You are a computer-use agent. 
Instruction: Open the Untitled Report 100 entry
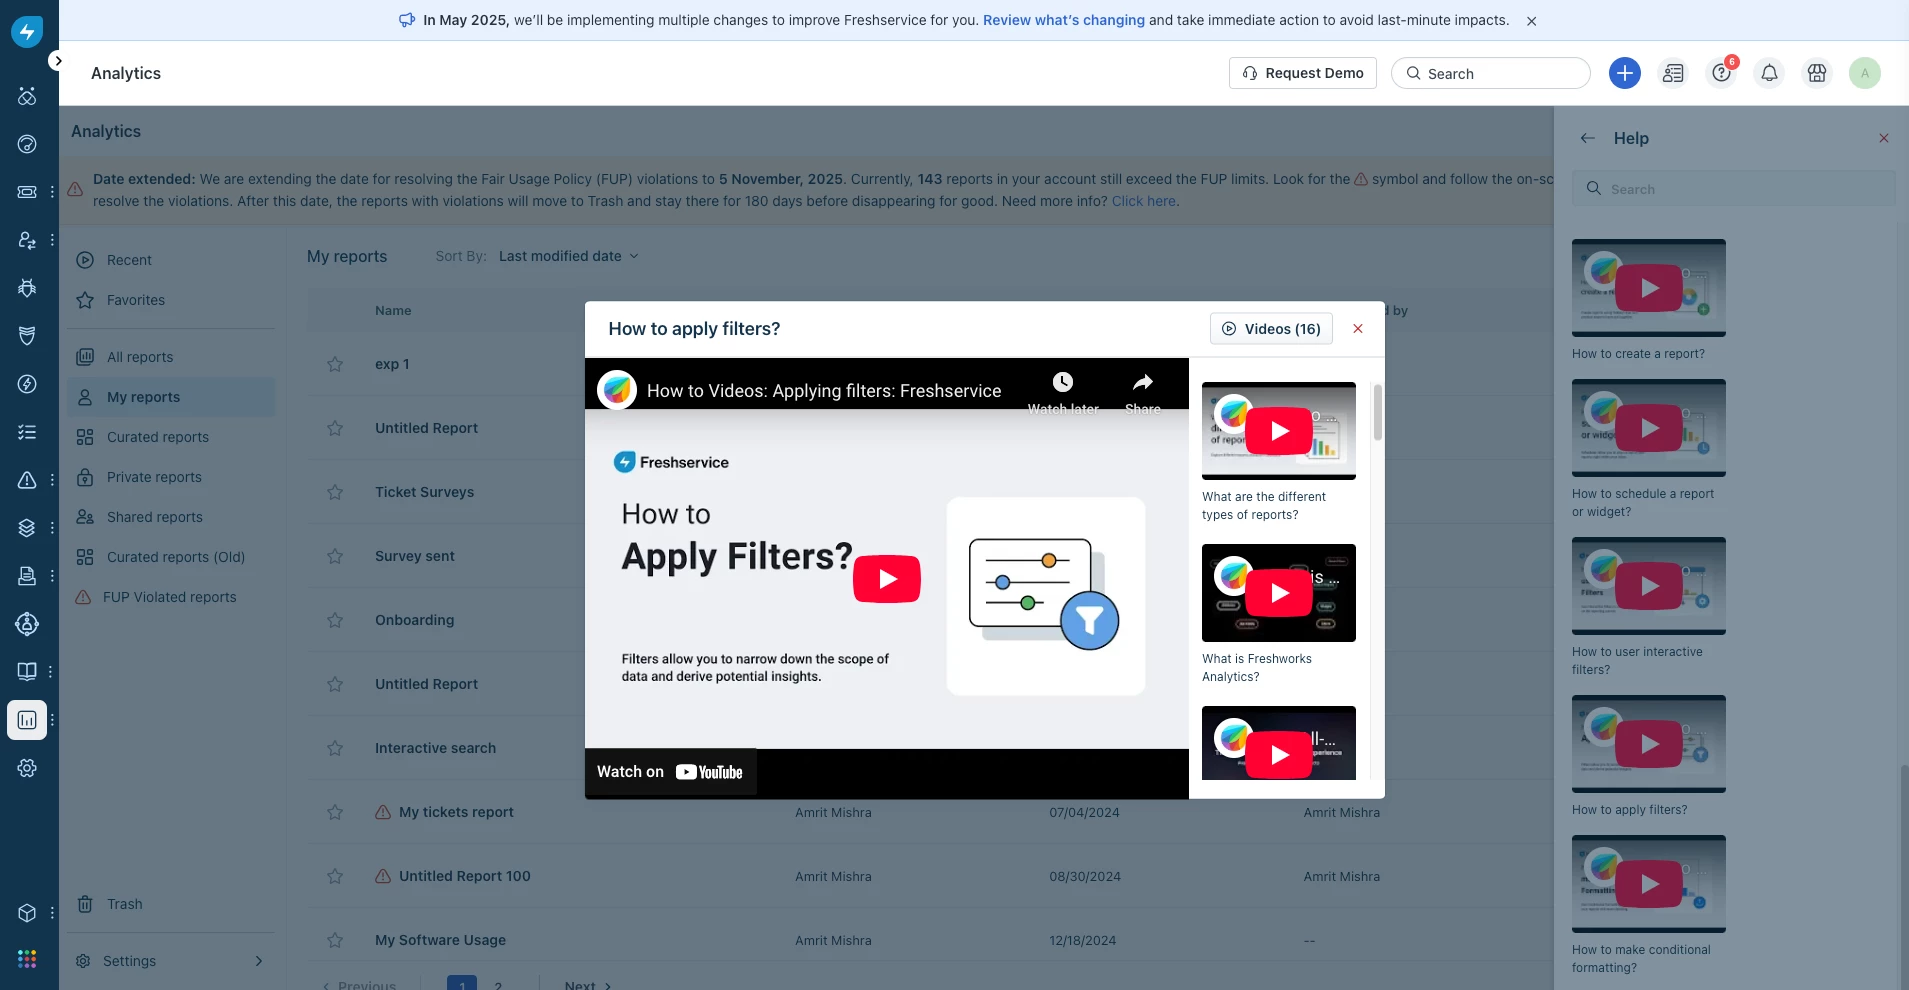click(x=465, y=876)
